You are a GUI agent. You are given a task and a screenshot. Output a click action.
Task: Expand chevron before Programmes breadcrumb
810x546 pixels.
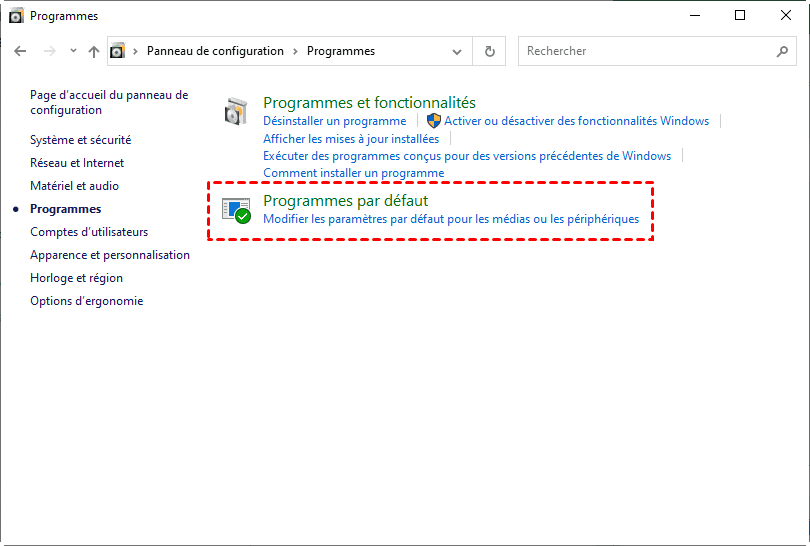click(295, 51)
